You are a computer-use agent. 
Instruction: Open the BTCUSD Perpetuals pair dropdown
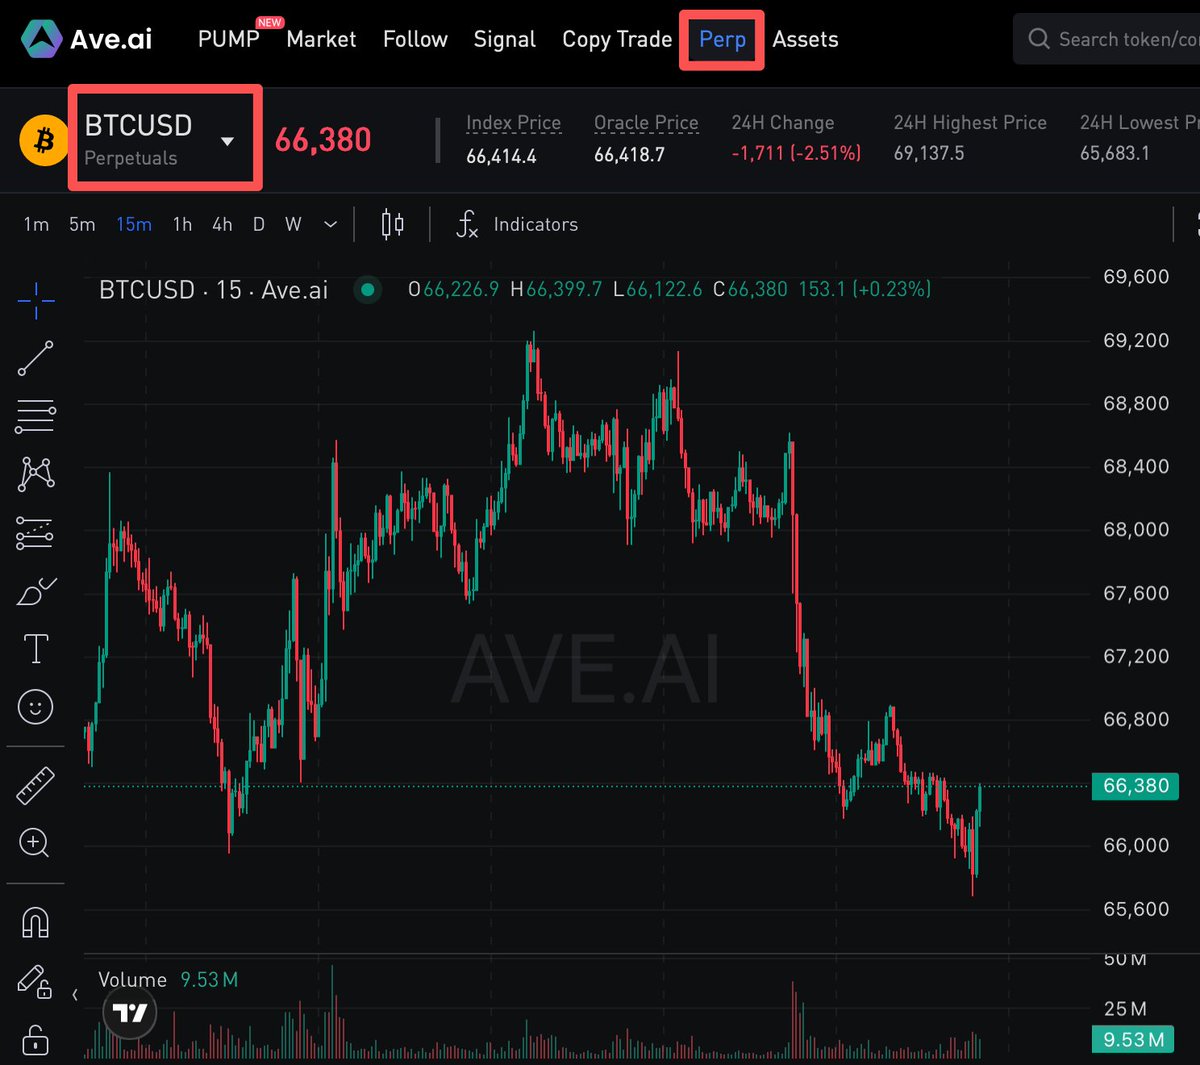pyautogui.click(x=227, y=141)
